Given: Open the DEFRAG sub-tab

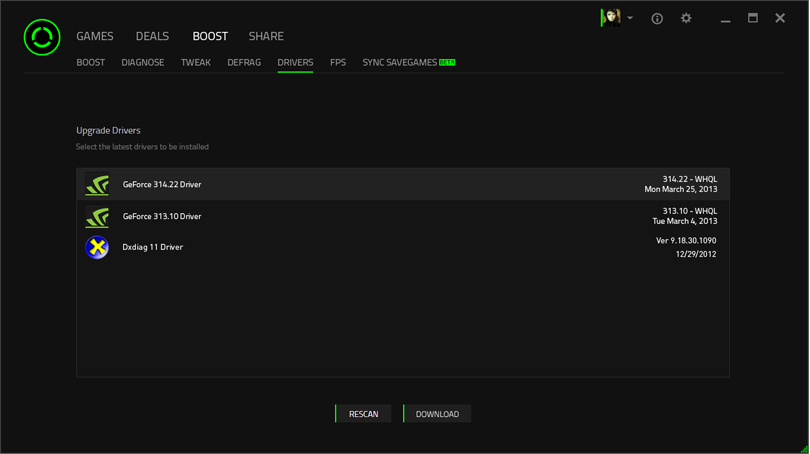Looking at the screenshot, I should [244, 62].
